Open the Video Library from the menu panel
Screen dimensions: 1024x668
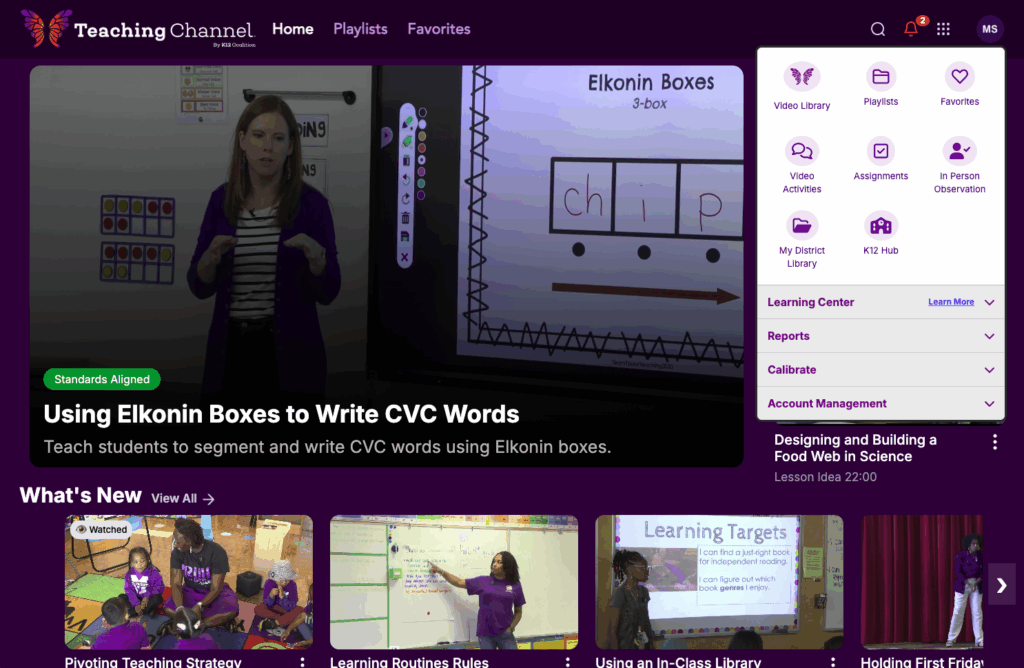(801, 84)
